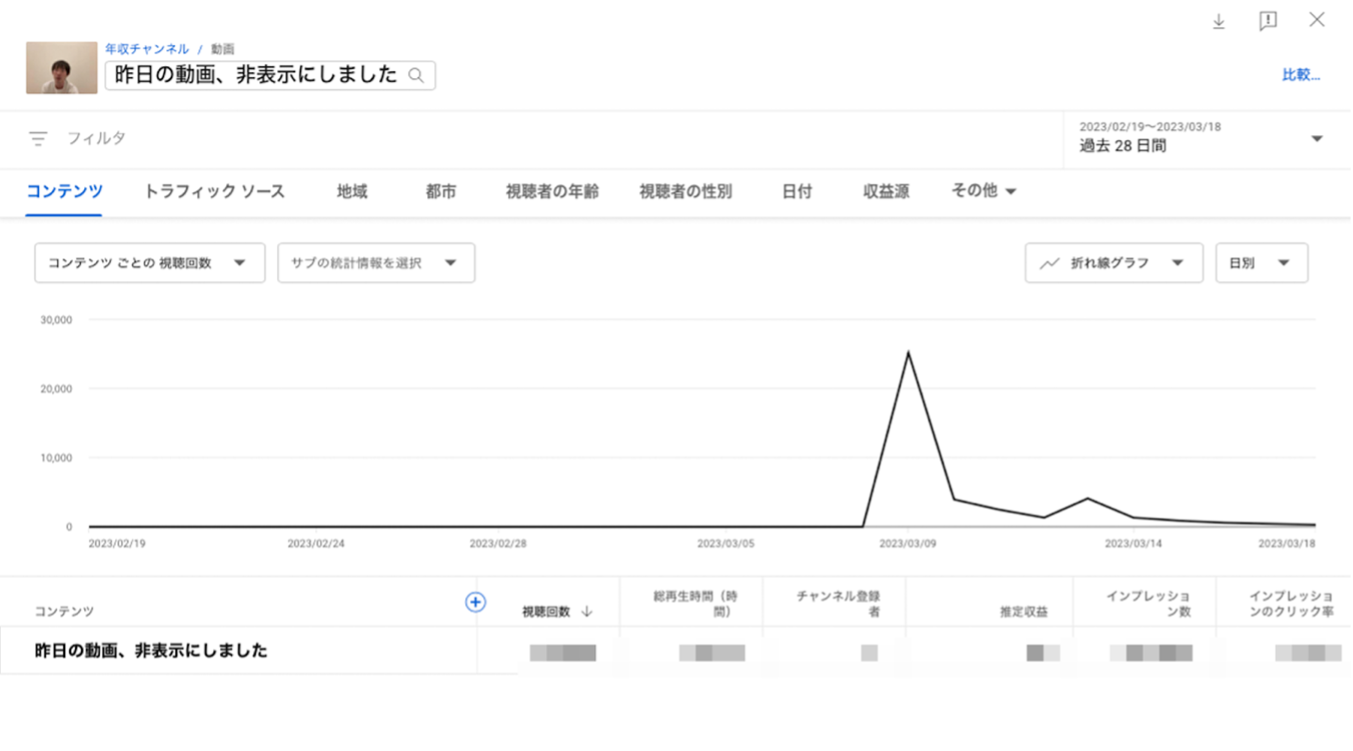Click the search magnifier in video title box

pyautogui.click(x=417, y=75)
